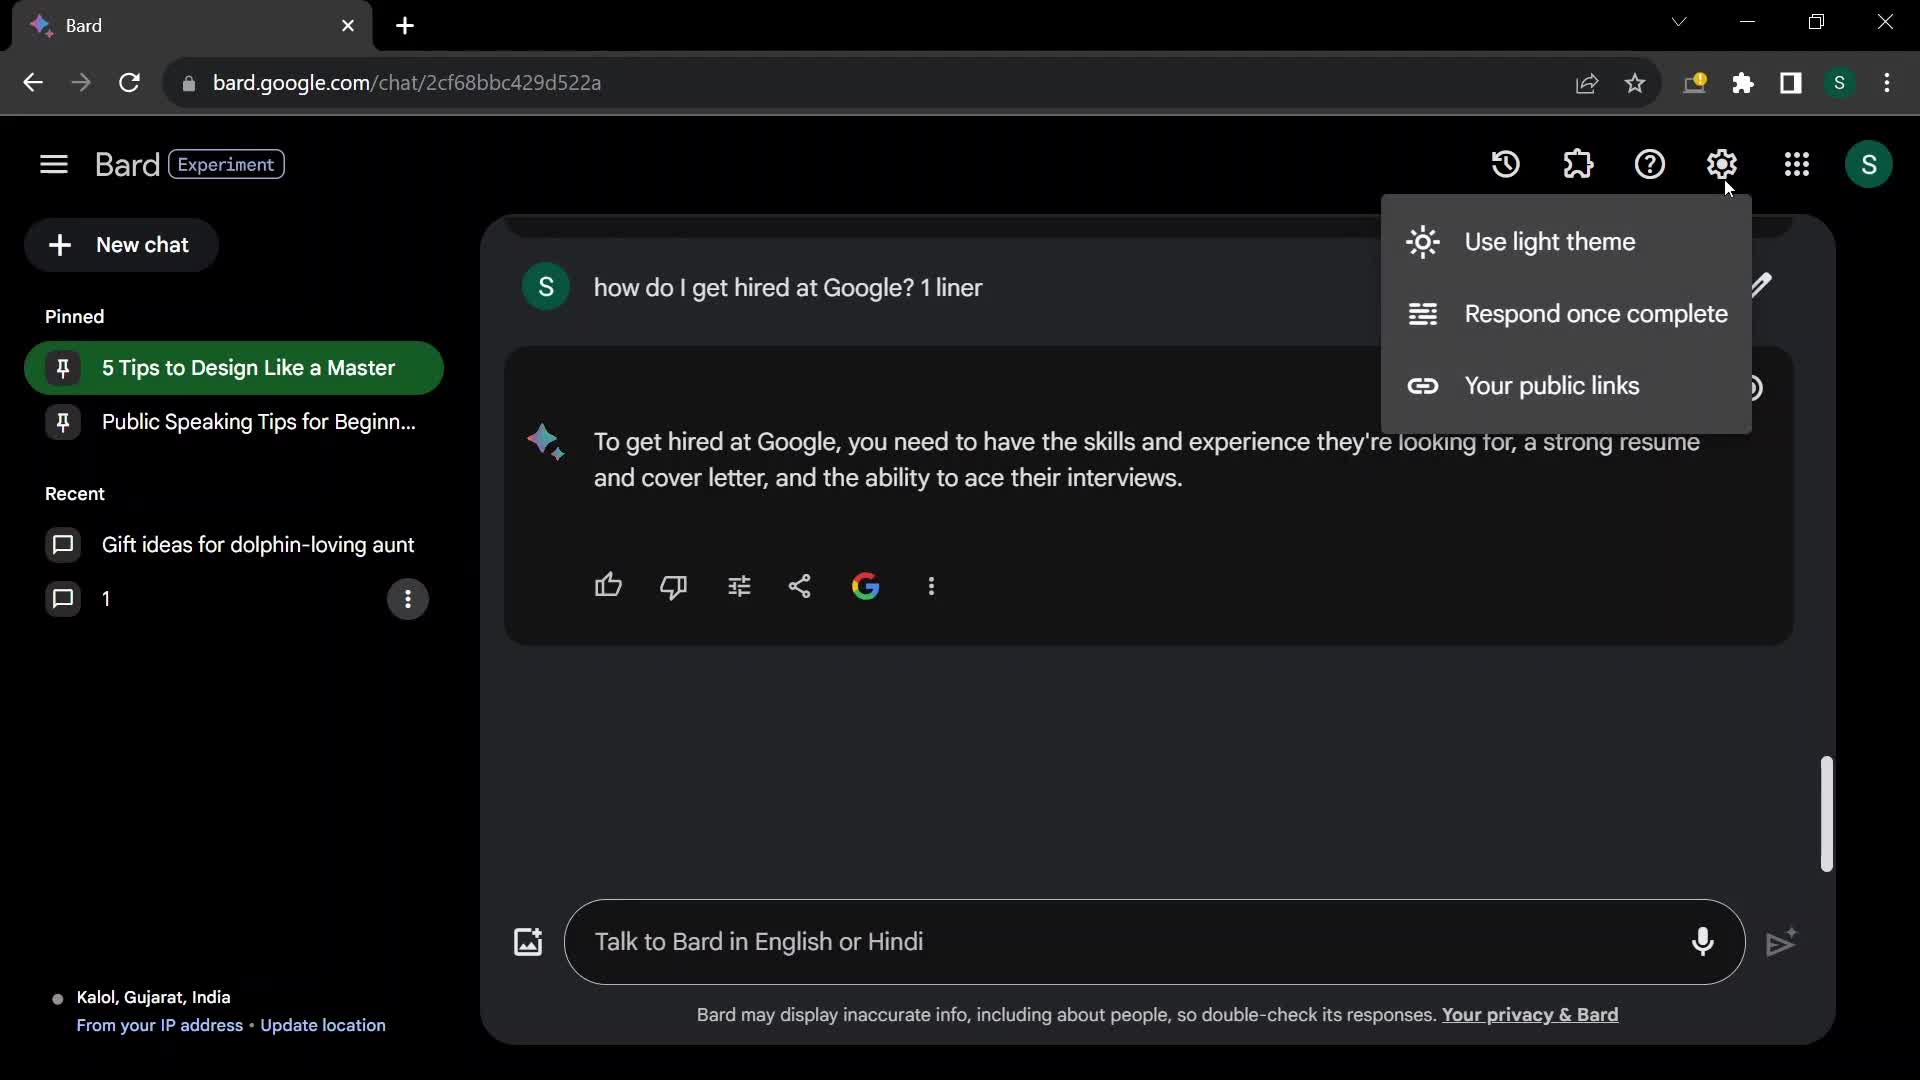Open pinned chat 5 Tips to Design Like a Master
Image resolution: width=1920 pixels, height=1080 pixels.
[234, 368]
